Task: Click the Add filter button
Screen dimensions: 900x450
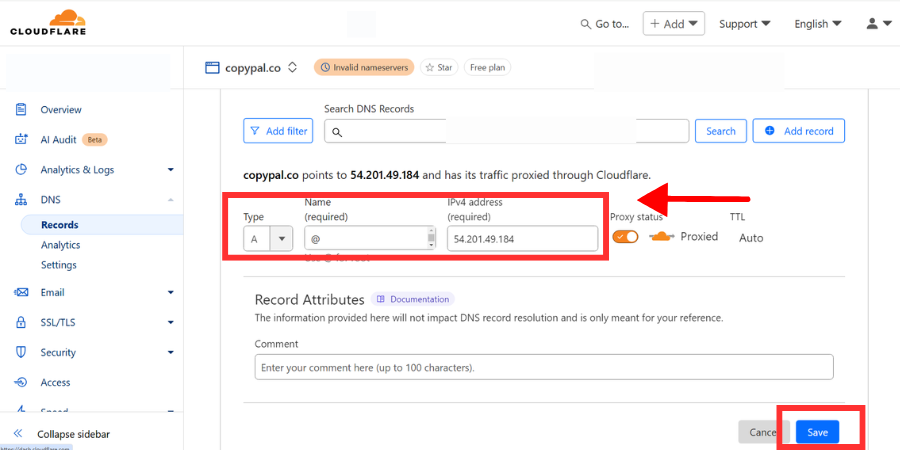Action: tap(278, 131)
